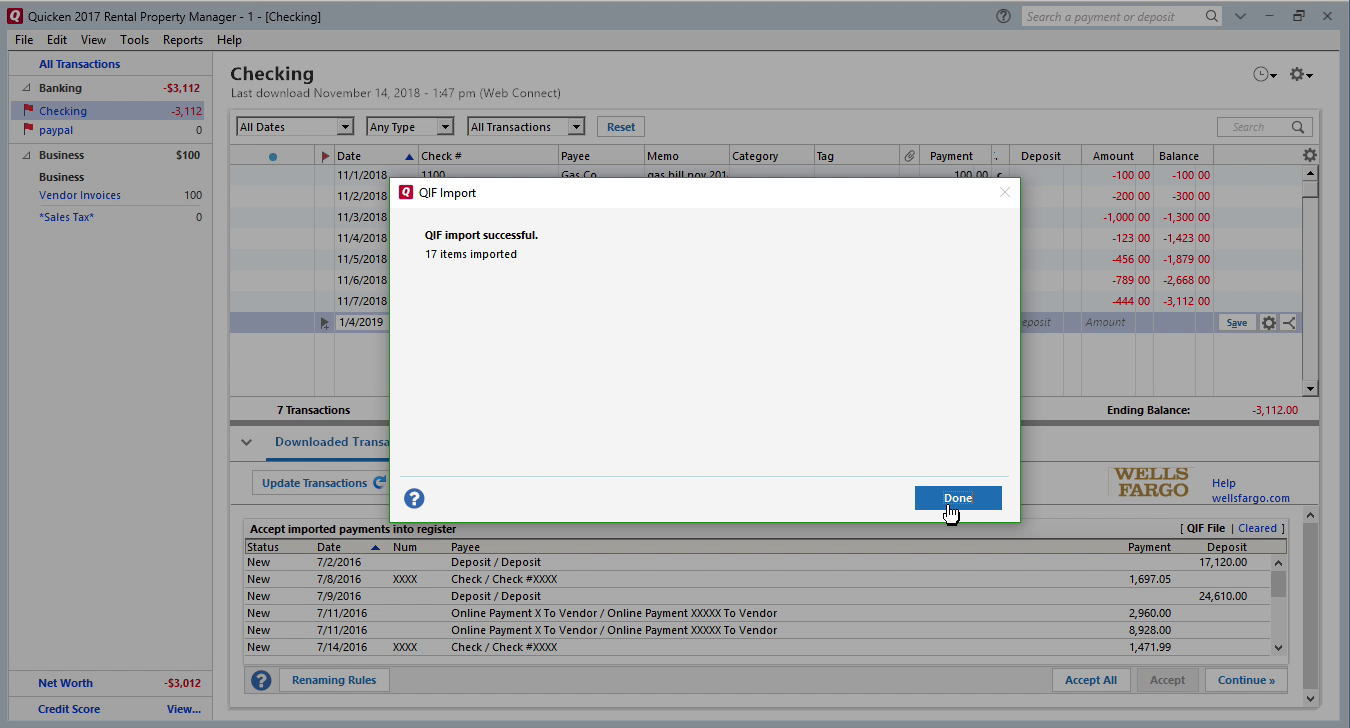Image resolution: width=1350 pixels, height=728 pixels.
Task: Open the Help menu
Action: (229, 40)
